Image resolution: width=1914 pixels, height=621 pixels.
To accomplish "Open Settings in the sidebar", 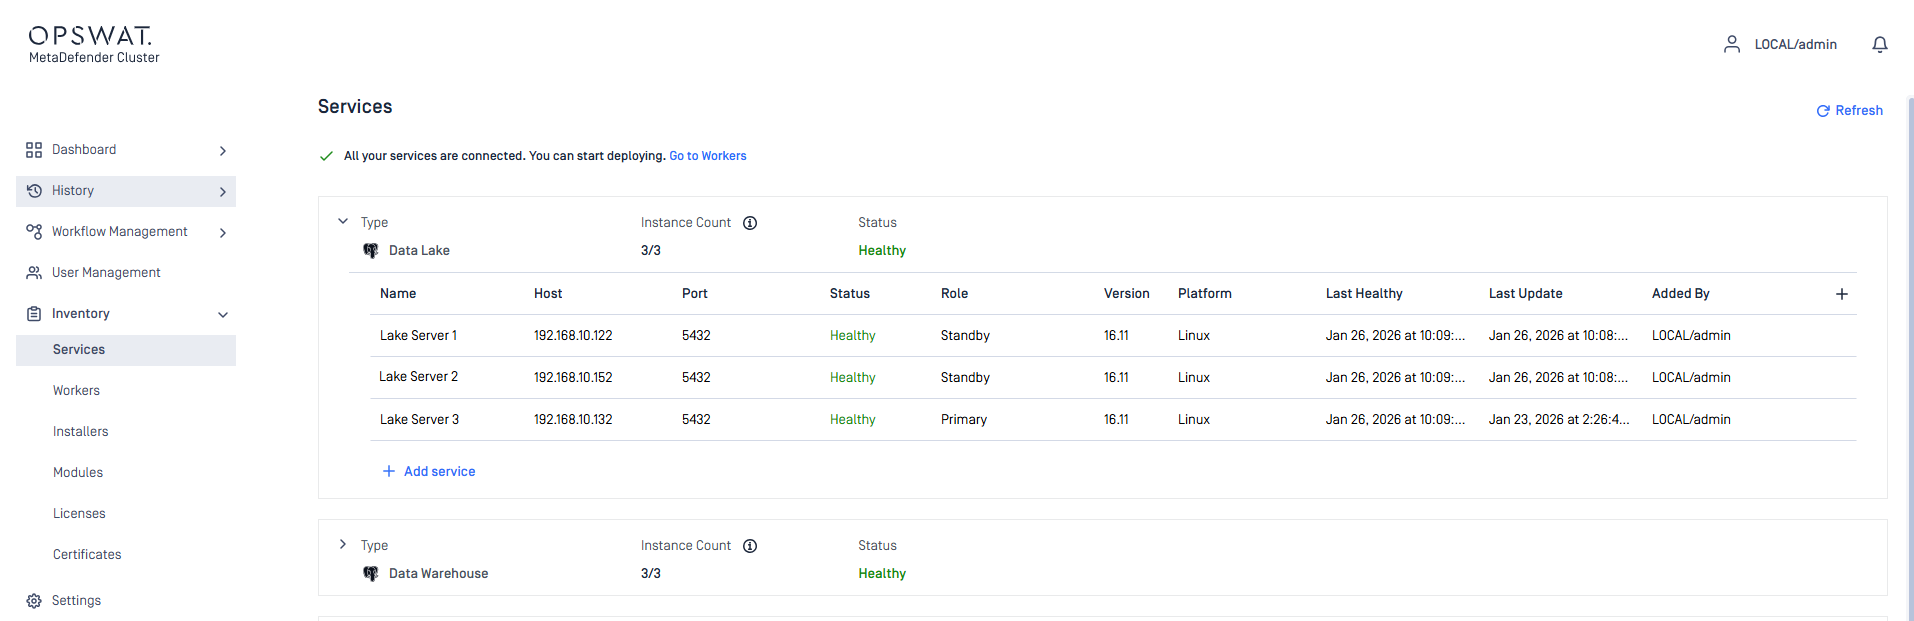I will point(76,601).
